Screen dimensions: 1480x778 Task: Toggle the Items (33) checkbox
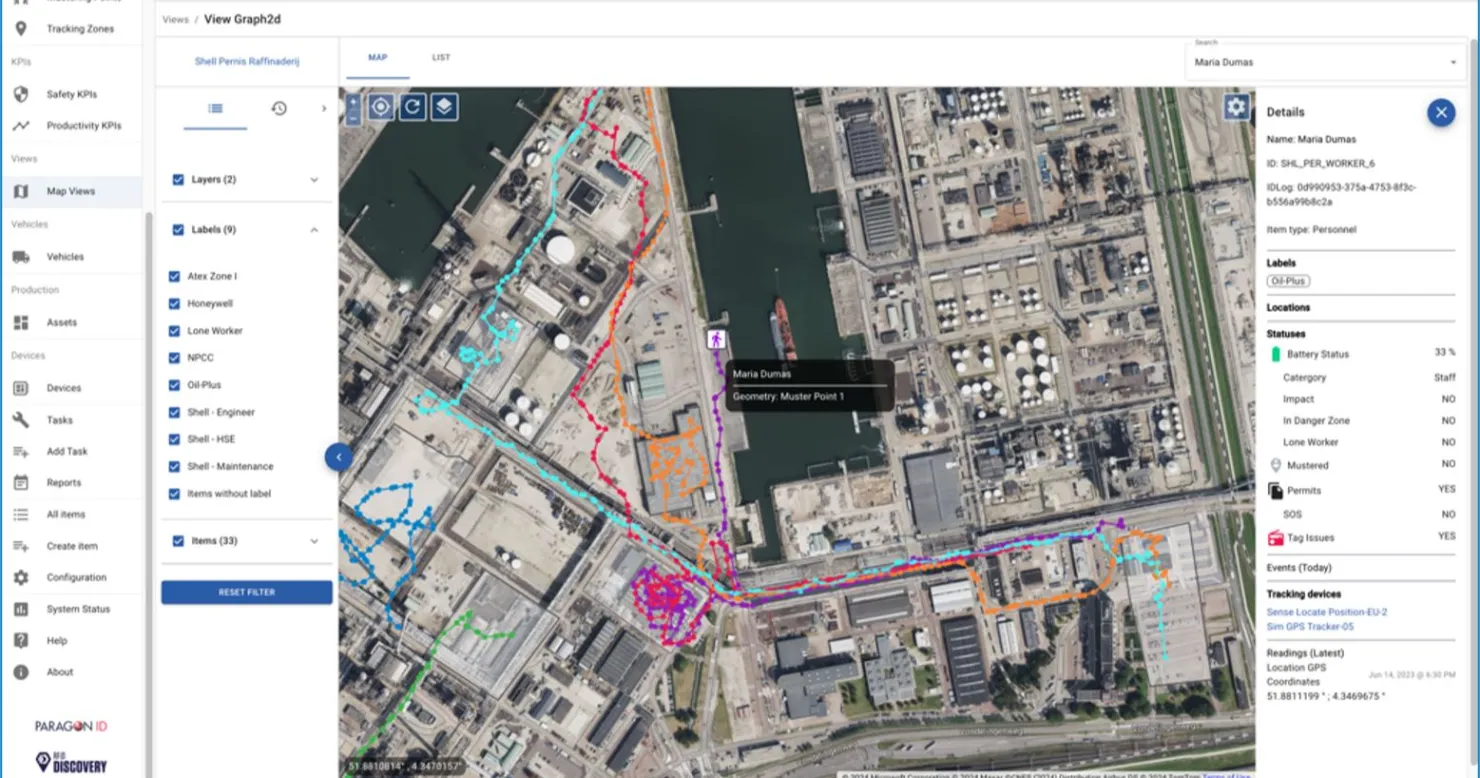(x=178, y=541)
